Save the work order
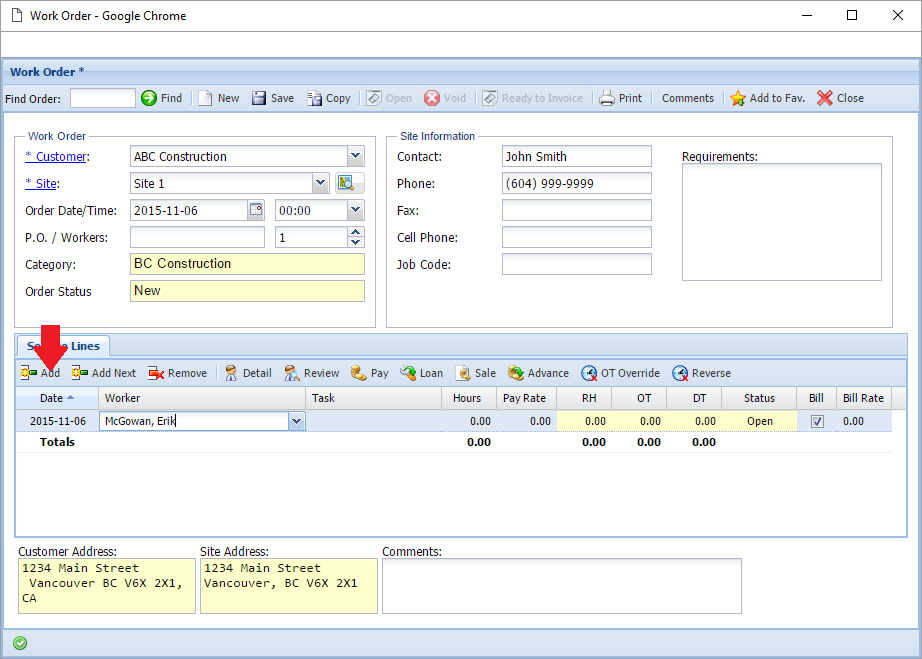Viewport: 922px width, 659px height. [273, 98]
